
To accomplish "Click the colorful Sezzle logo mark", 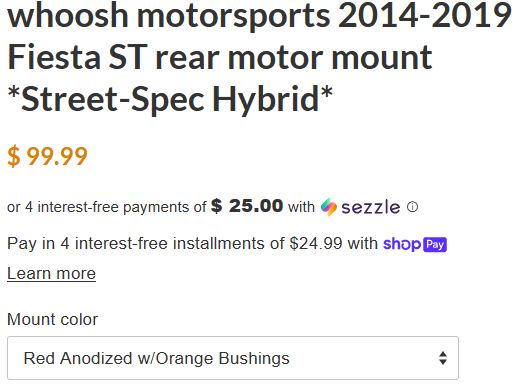I will [329, 207].
